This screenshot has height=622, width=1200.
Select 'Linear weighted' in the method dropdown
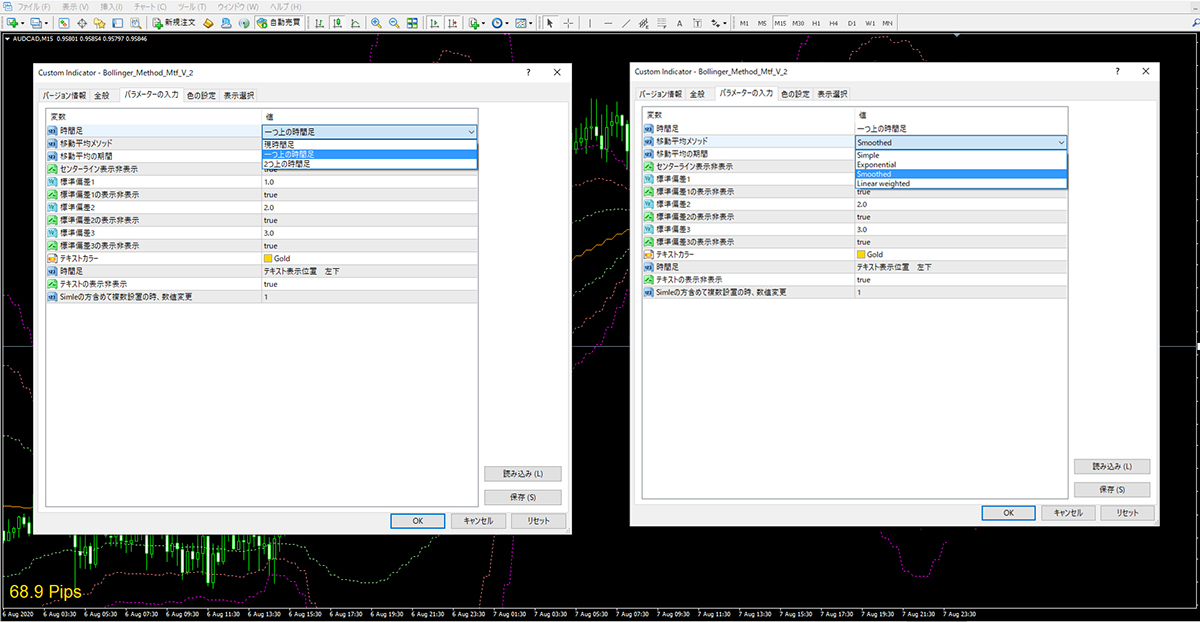point(883,184)
